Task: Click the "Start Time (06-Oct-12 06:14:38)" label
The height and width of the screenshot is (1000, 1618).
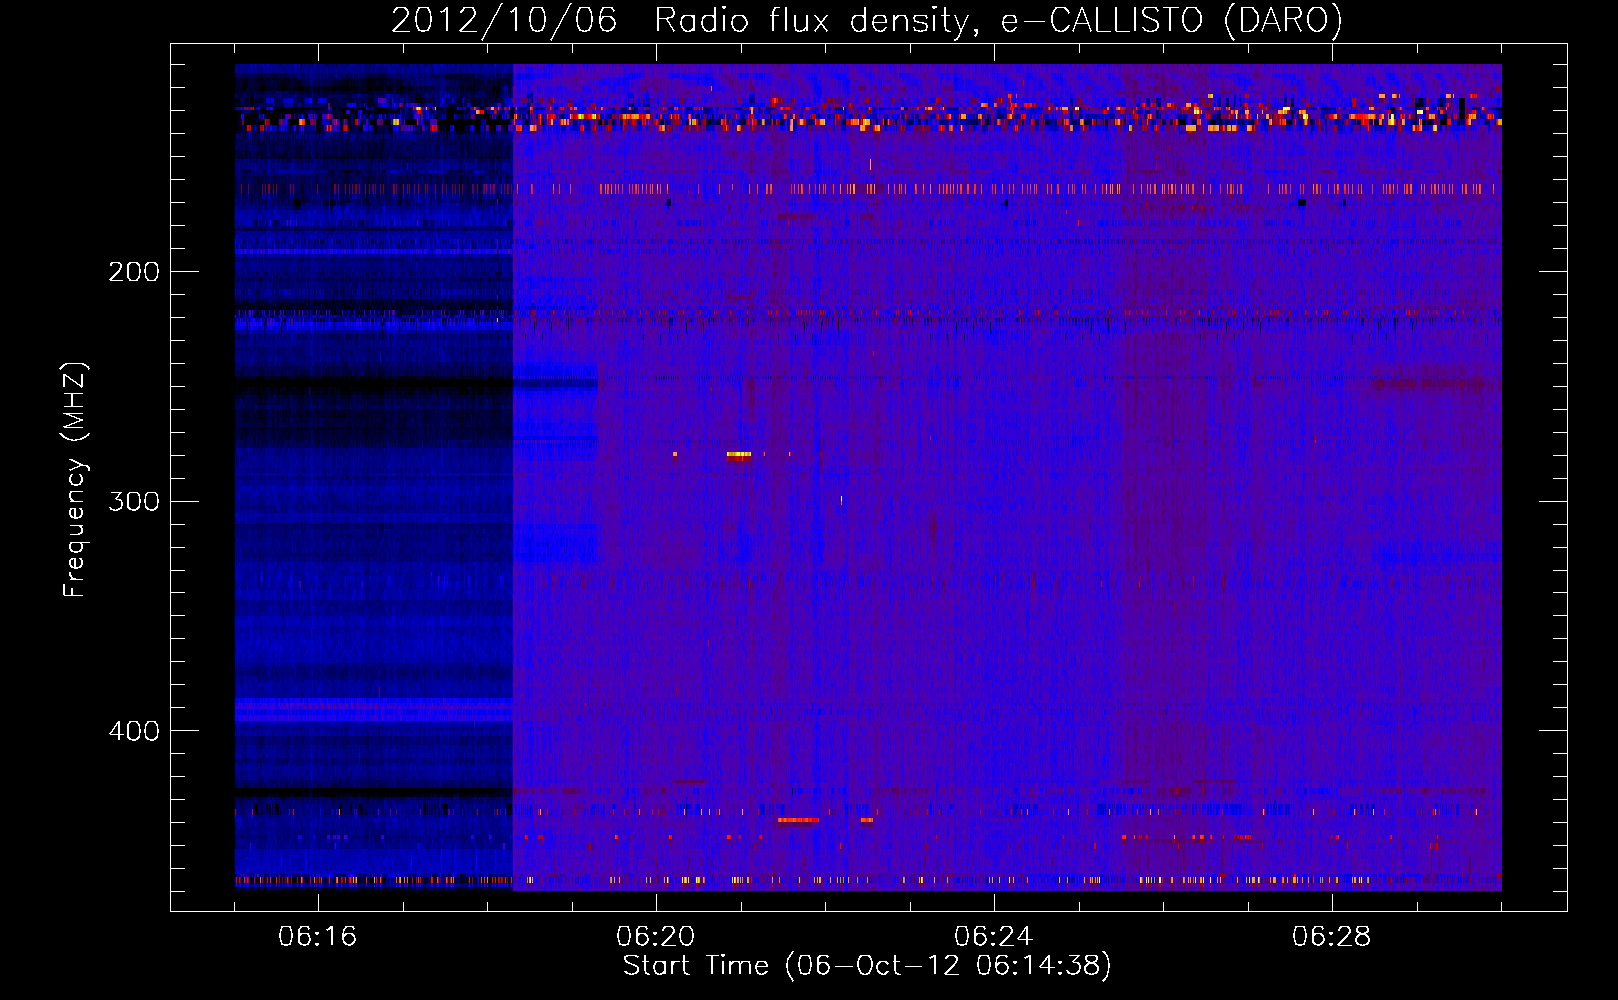Action: [867, 966]
